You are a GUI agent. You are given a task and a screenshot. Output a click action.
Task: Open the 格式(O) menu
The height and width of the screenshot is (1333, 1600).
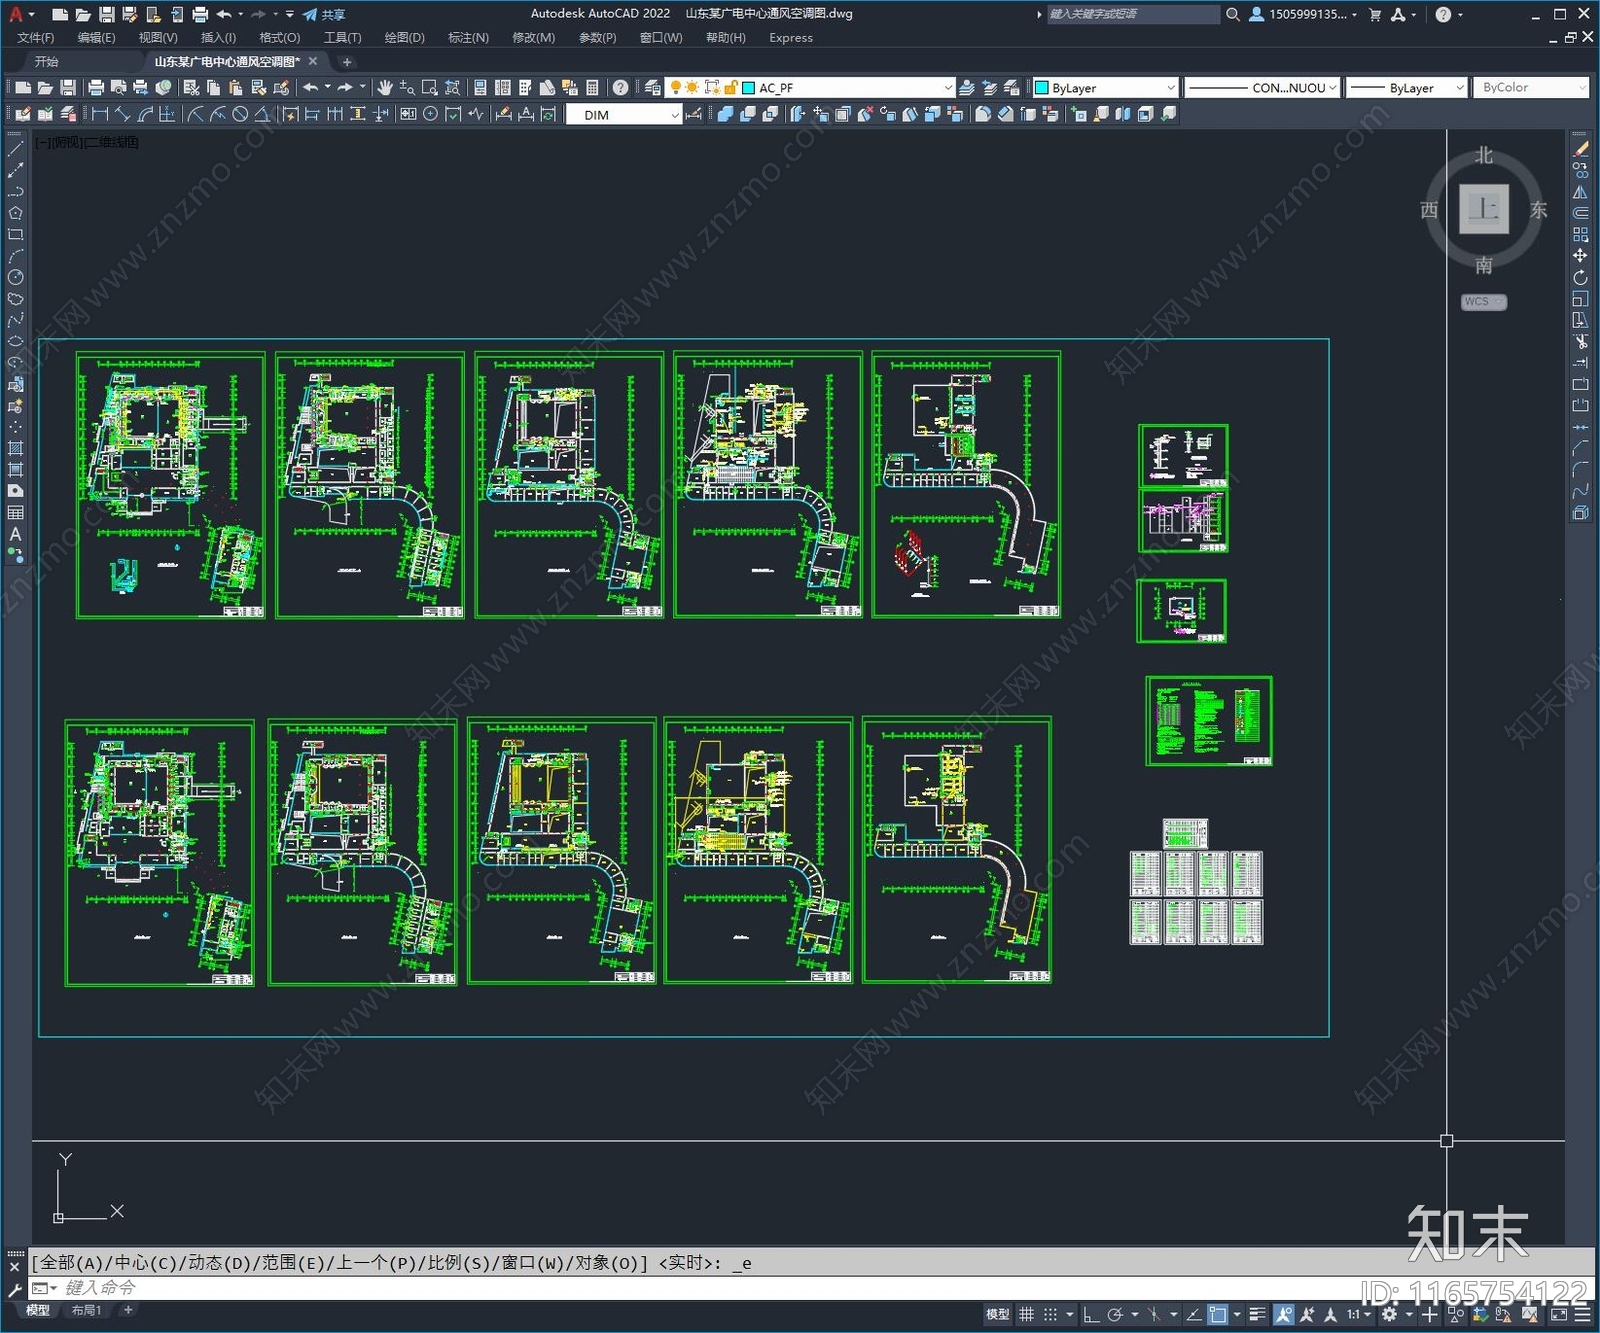coord(279,38)
